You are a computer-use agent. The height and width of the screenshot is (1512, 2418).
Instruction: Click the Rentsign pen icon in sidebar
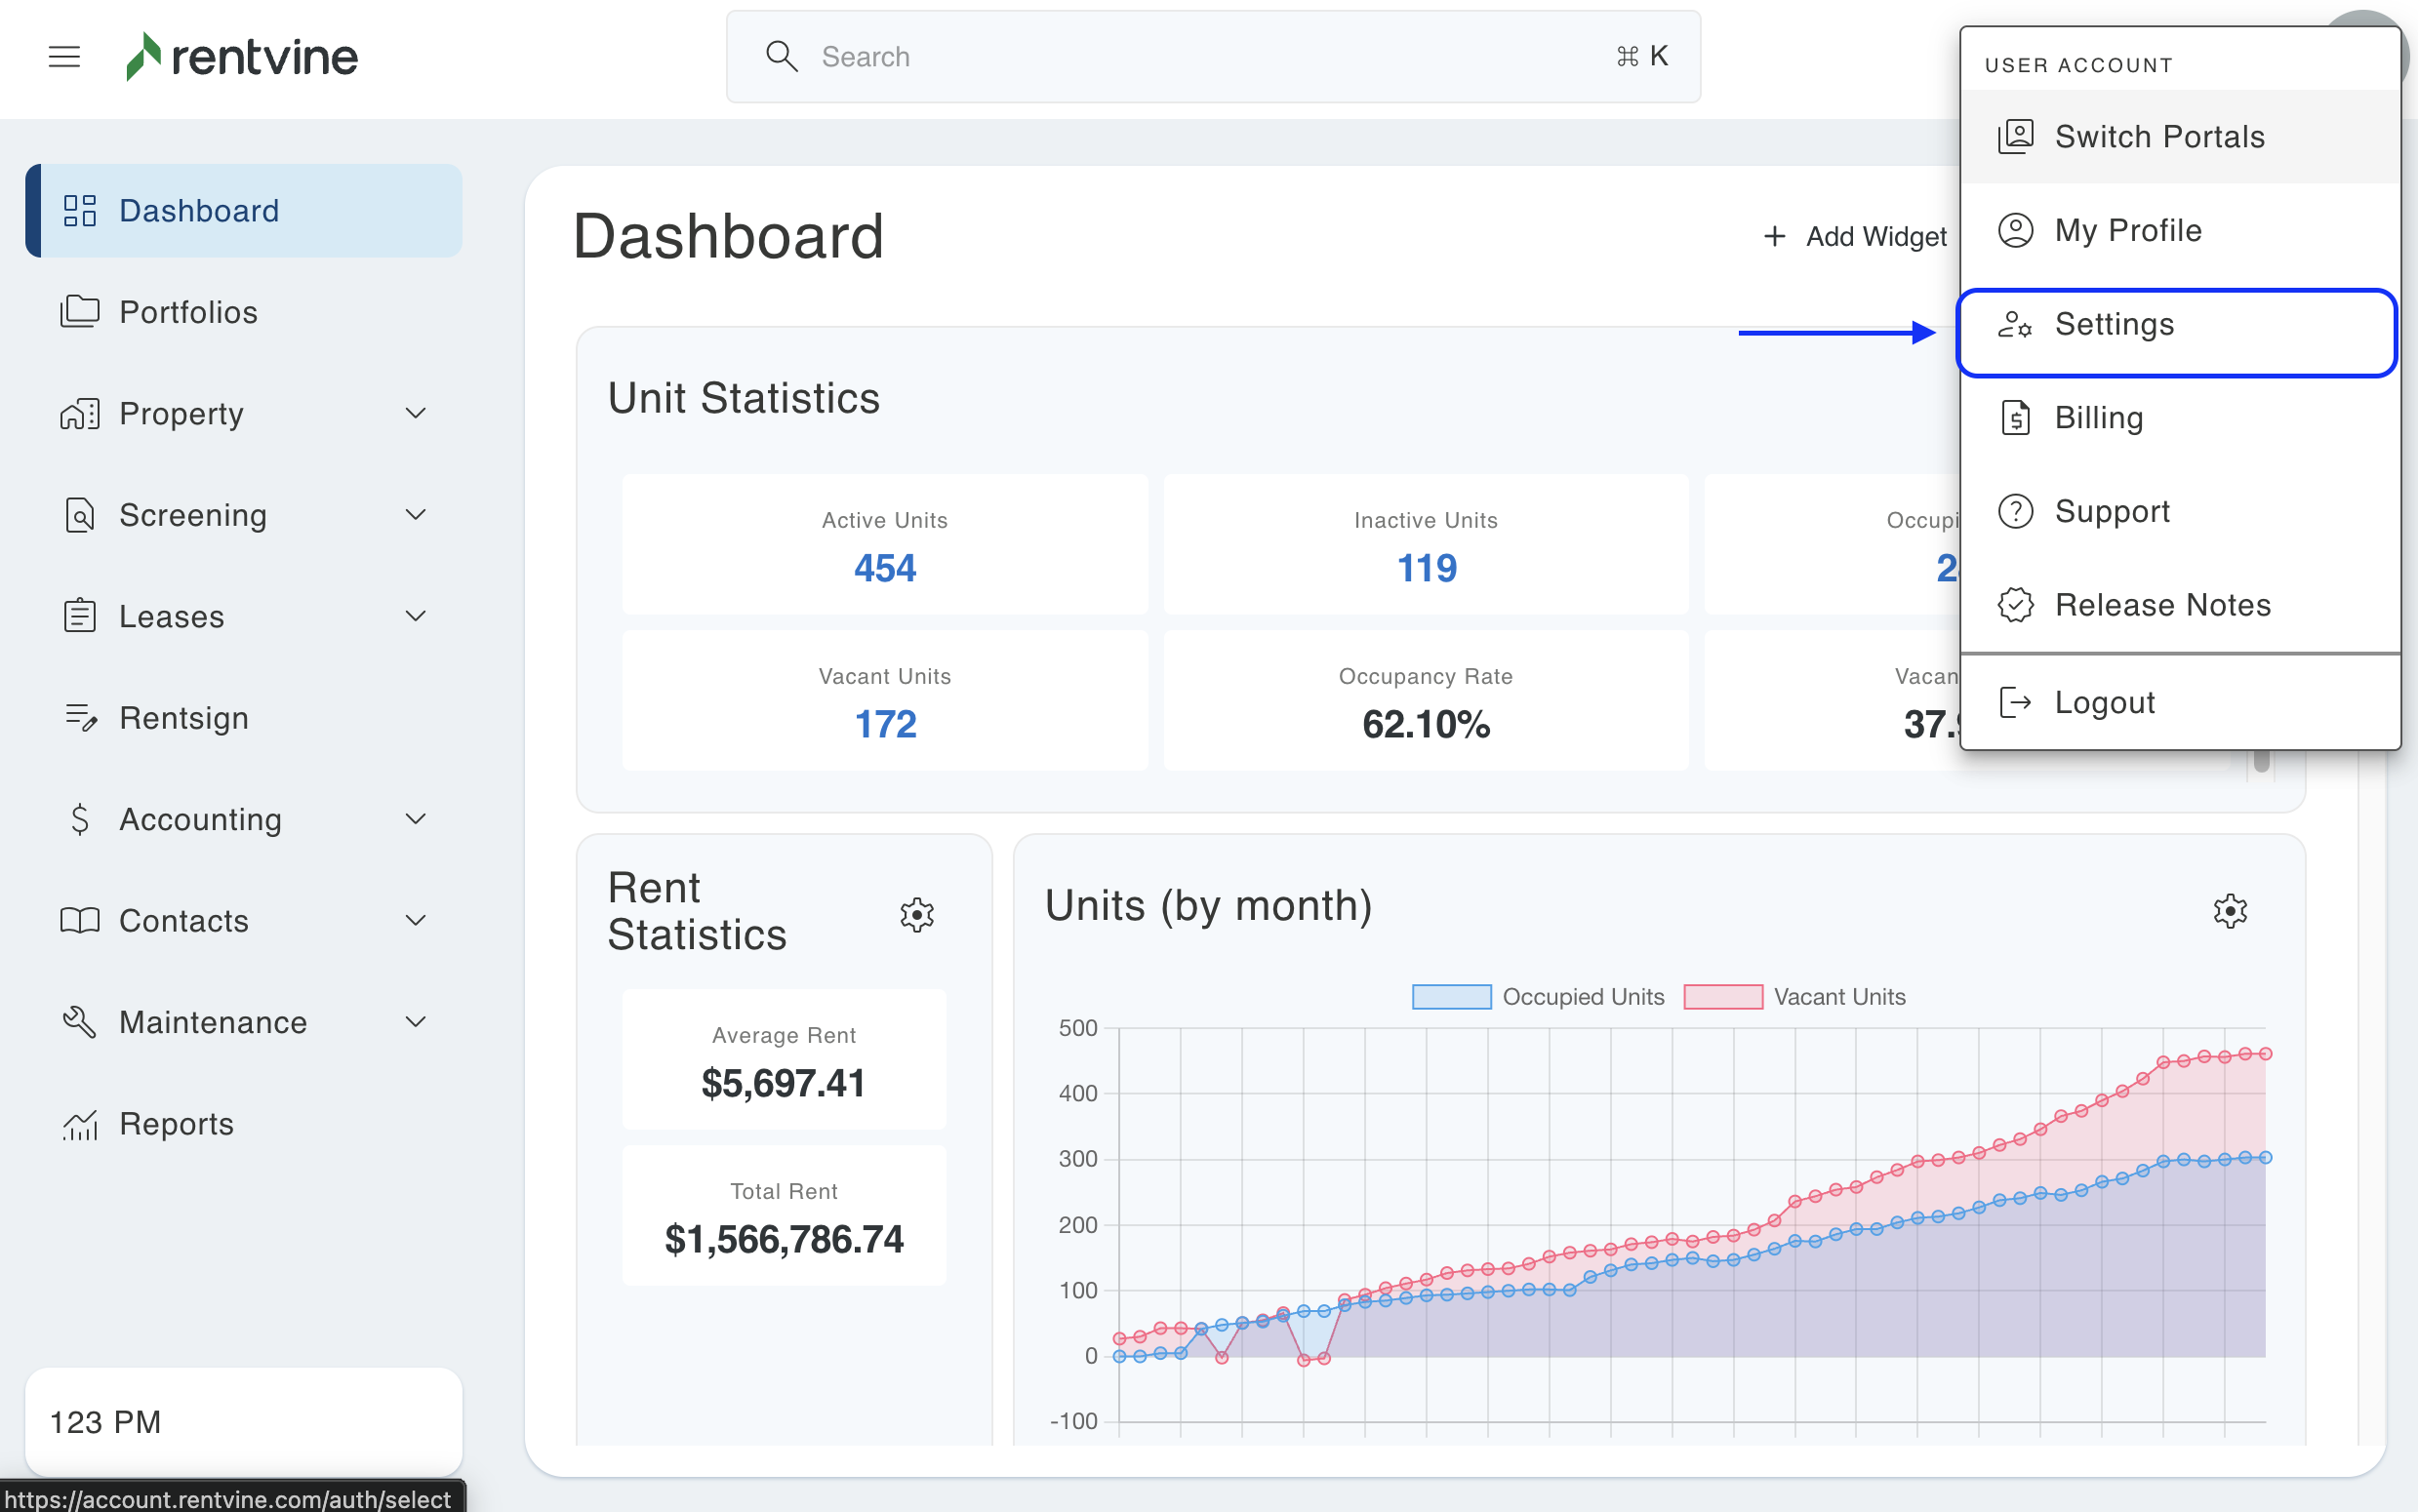(80, 718)
